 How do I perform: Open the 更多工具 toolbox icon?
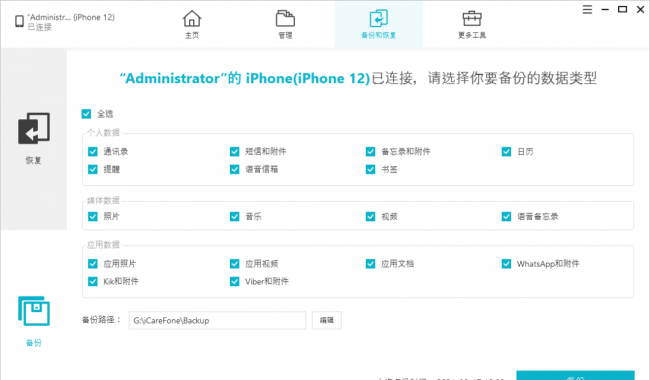pyautogui.click(x=472, y=19)
